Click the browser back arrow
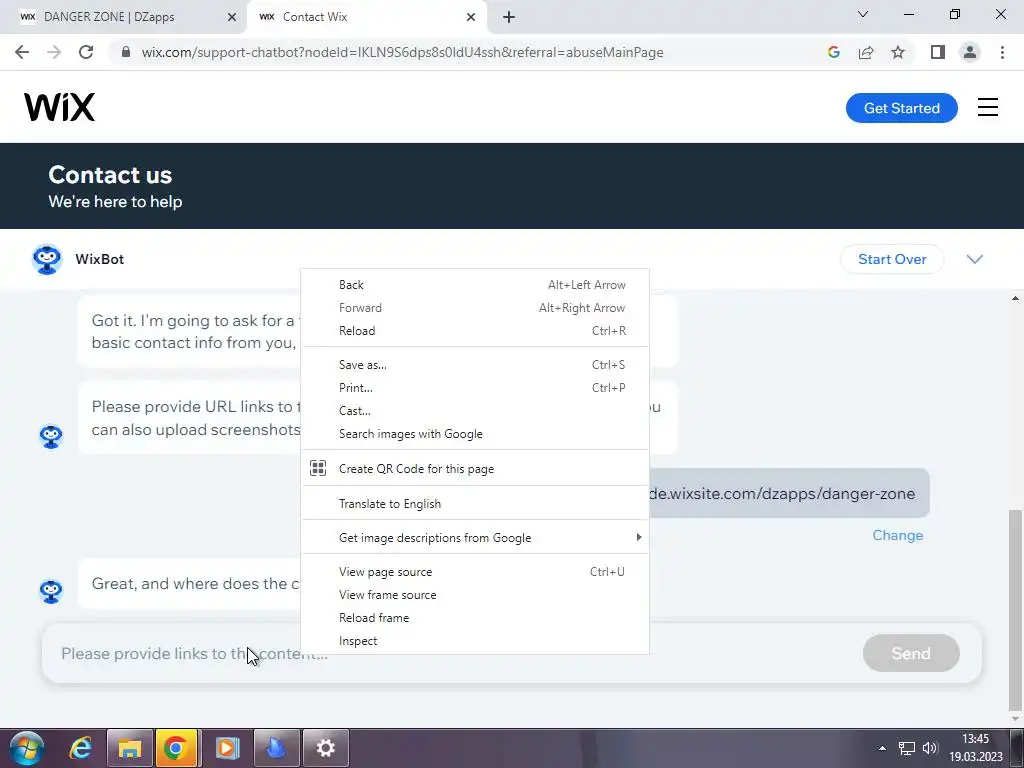The image size is (1024, 768). [22, 52]
